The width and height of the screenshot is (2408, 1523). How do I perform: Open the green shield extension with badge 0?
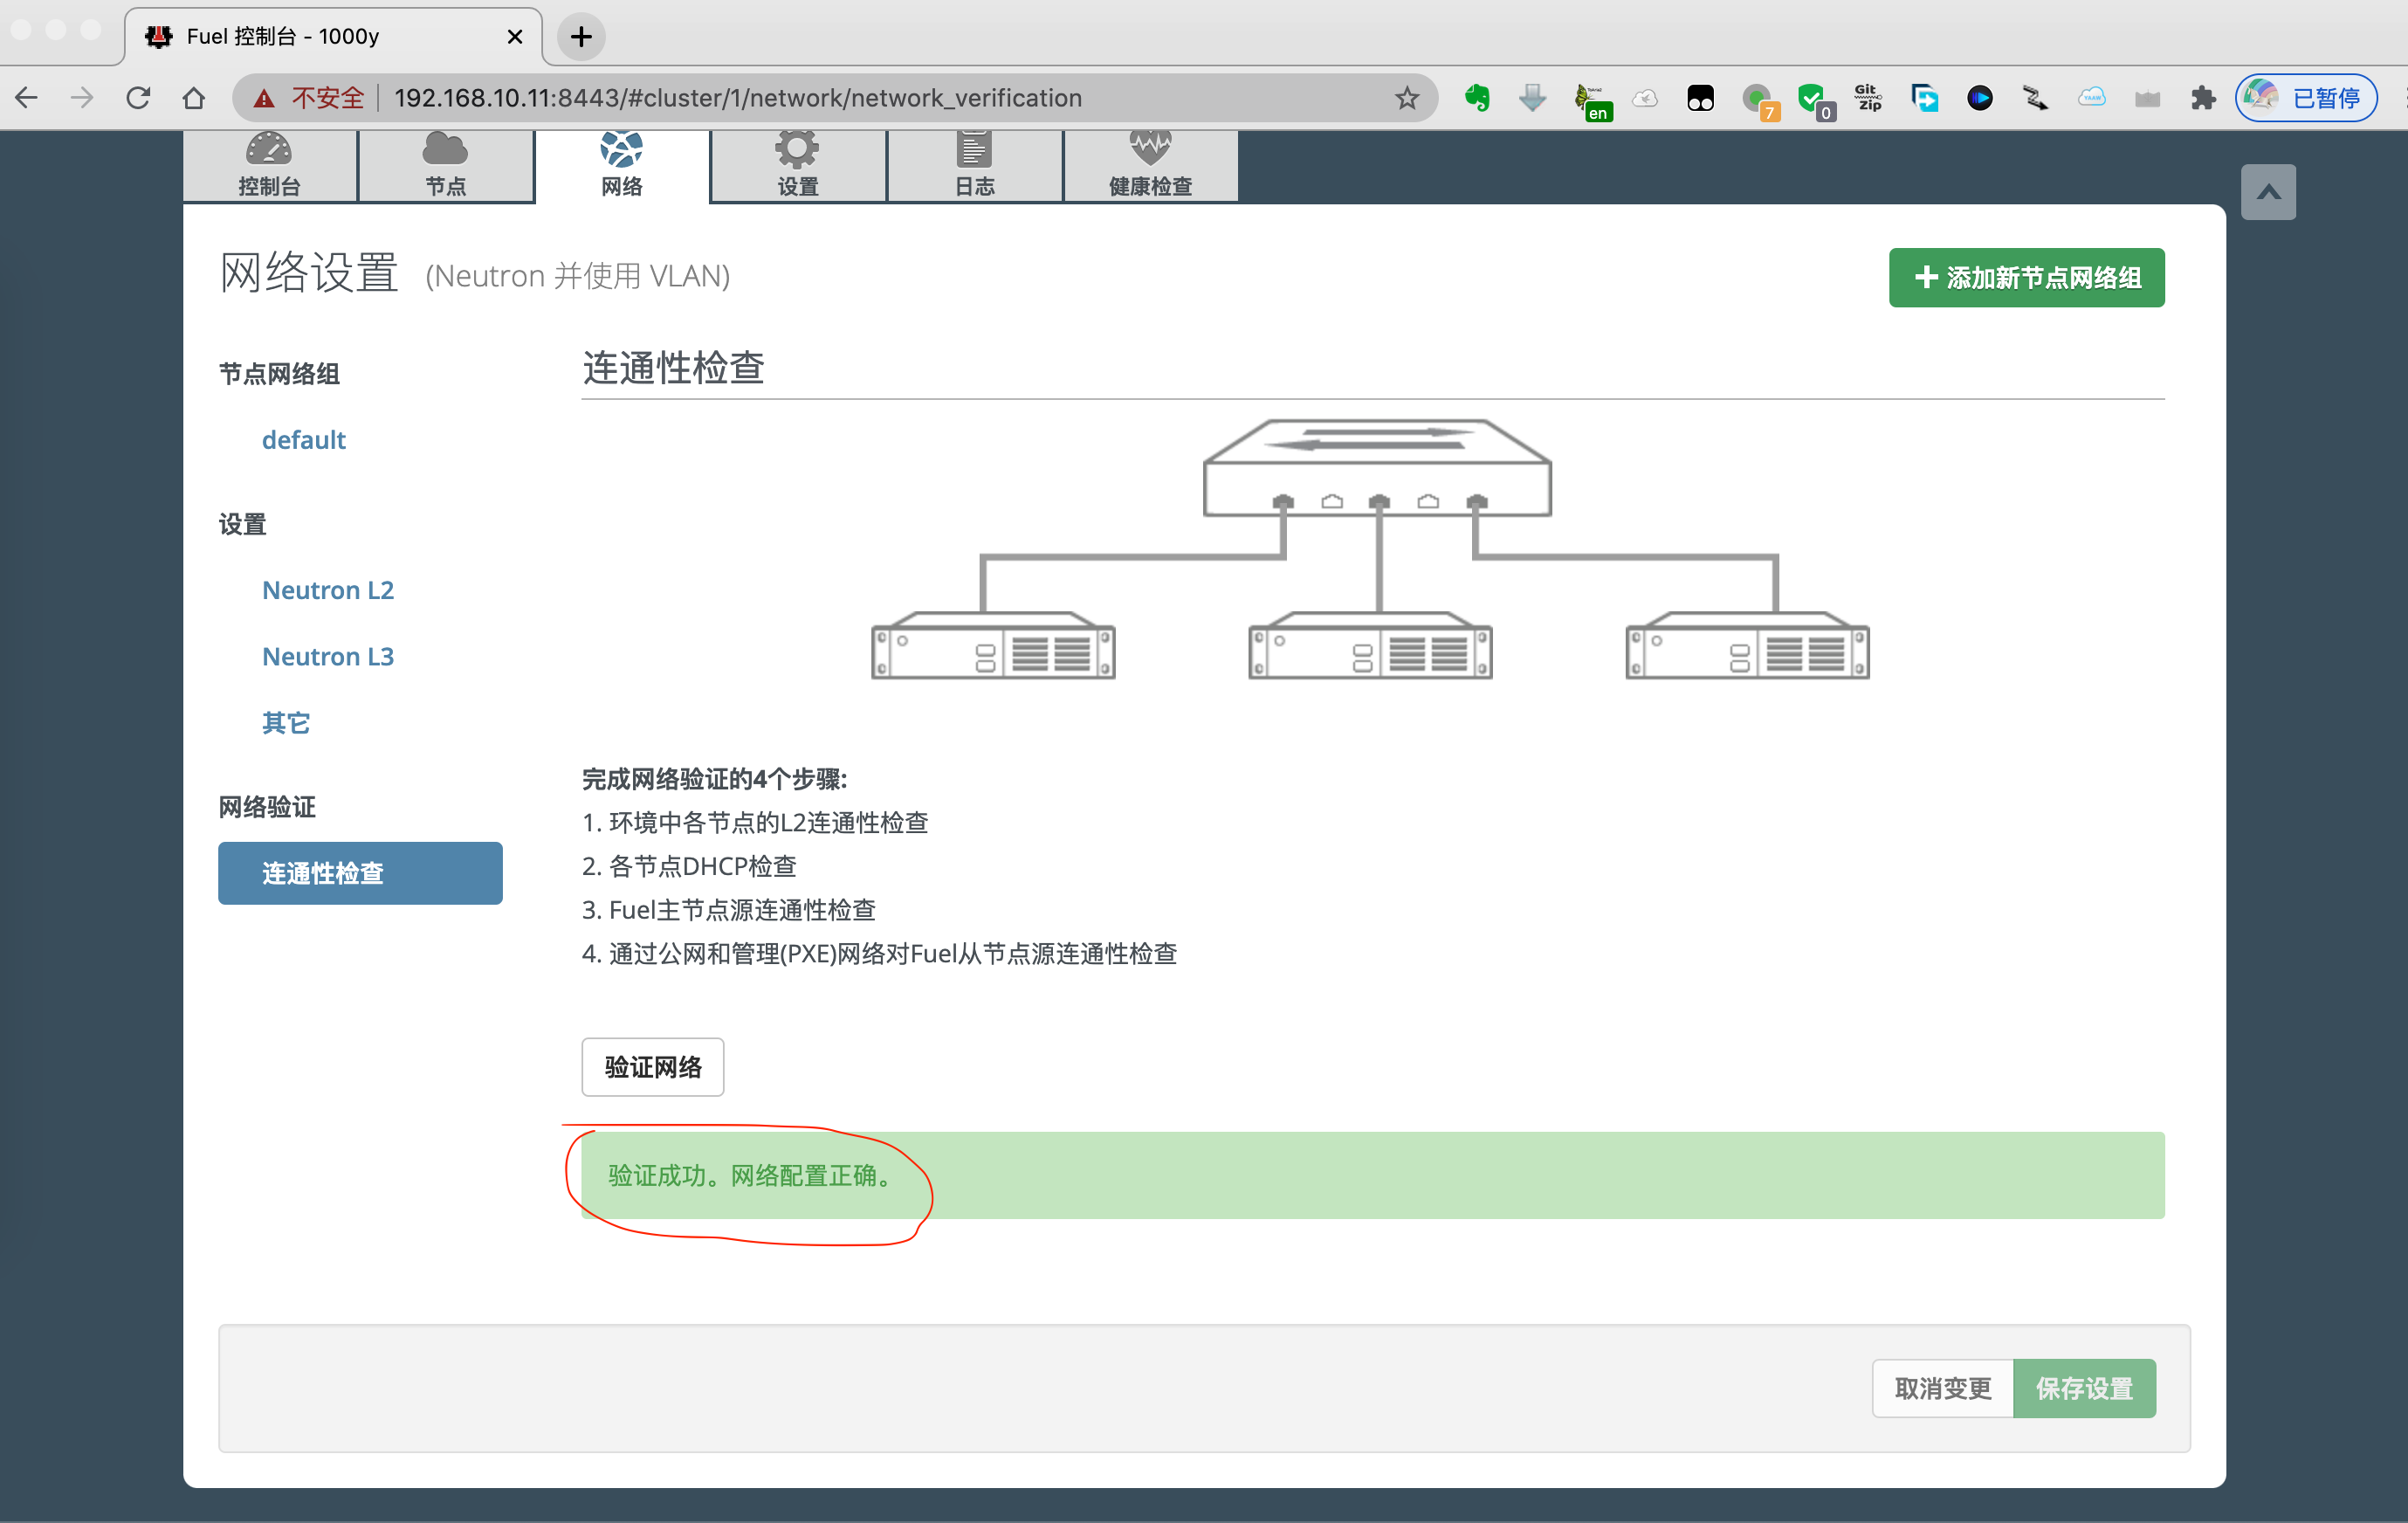pos(1815,100)
